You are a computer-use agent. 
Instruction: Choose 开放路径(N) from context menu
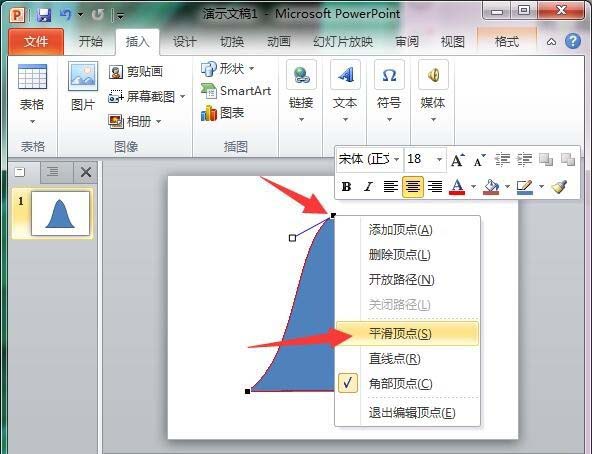point(408,280)
